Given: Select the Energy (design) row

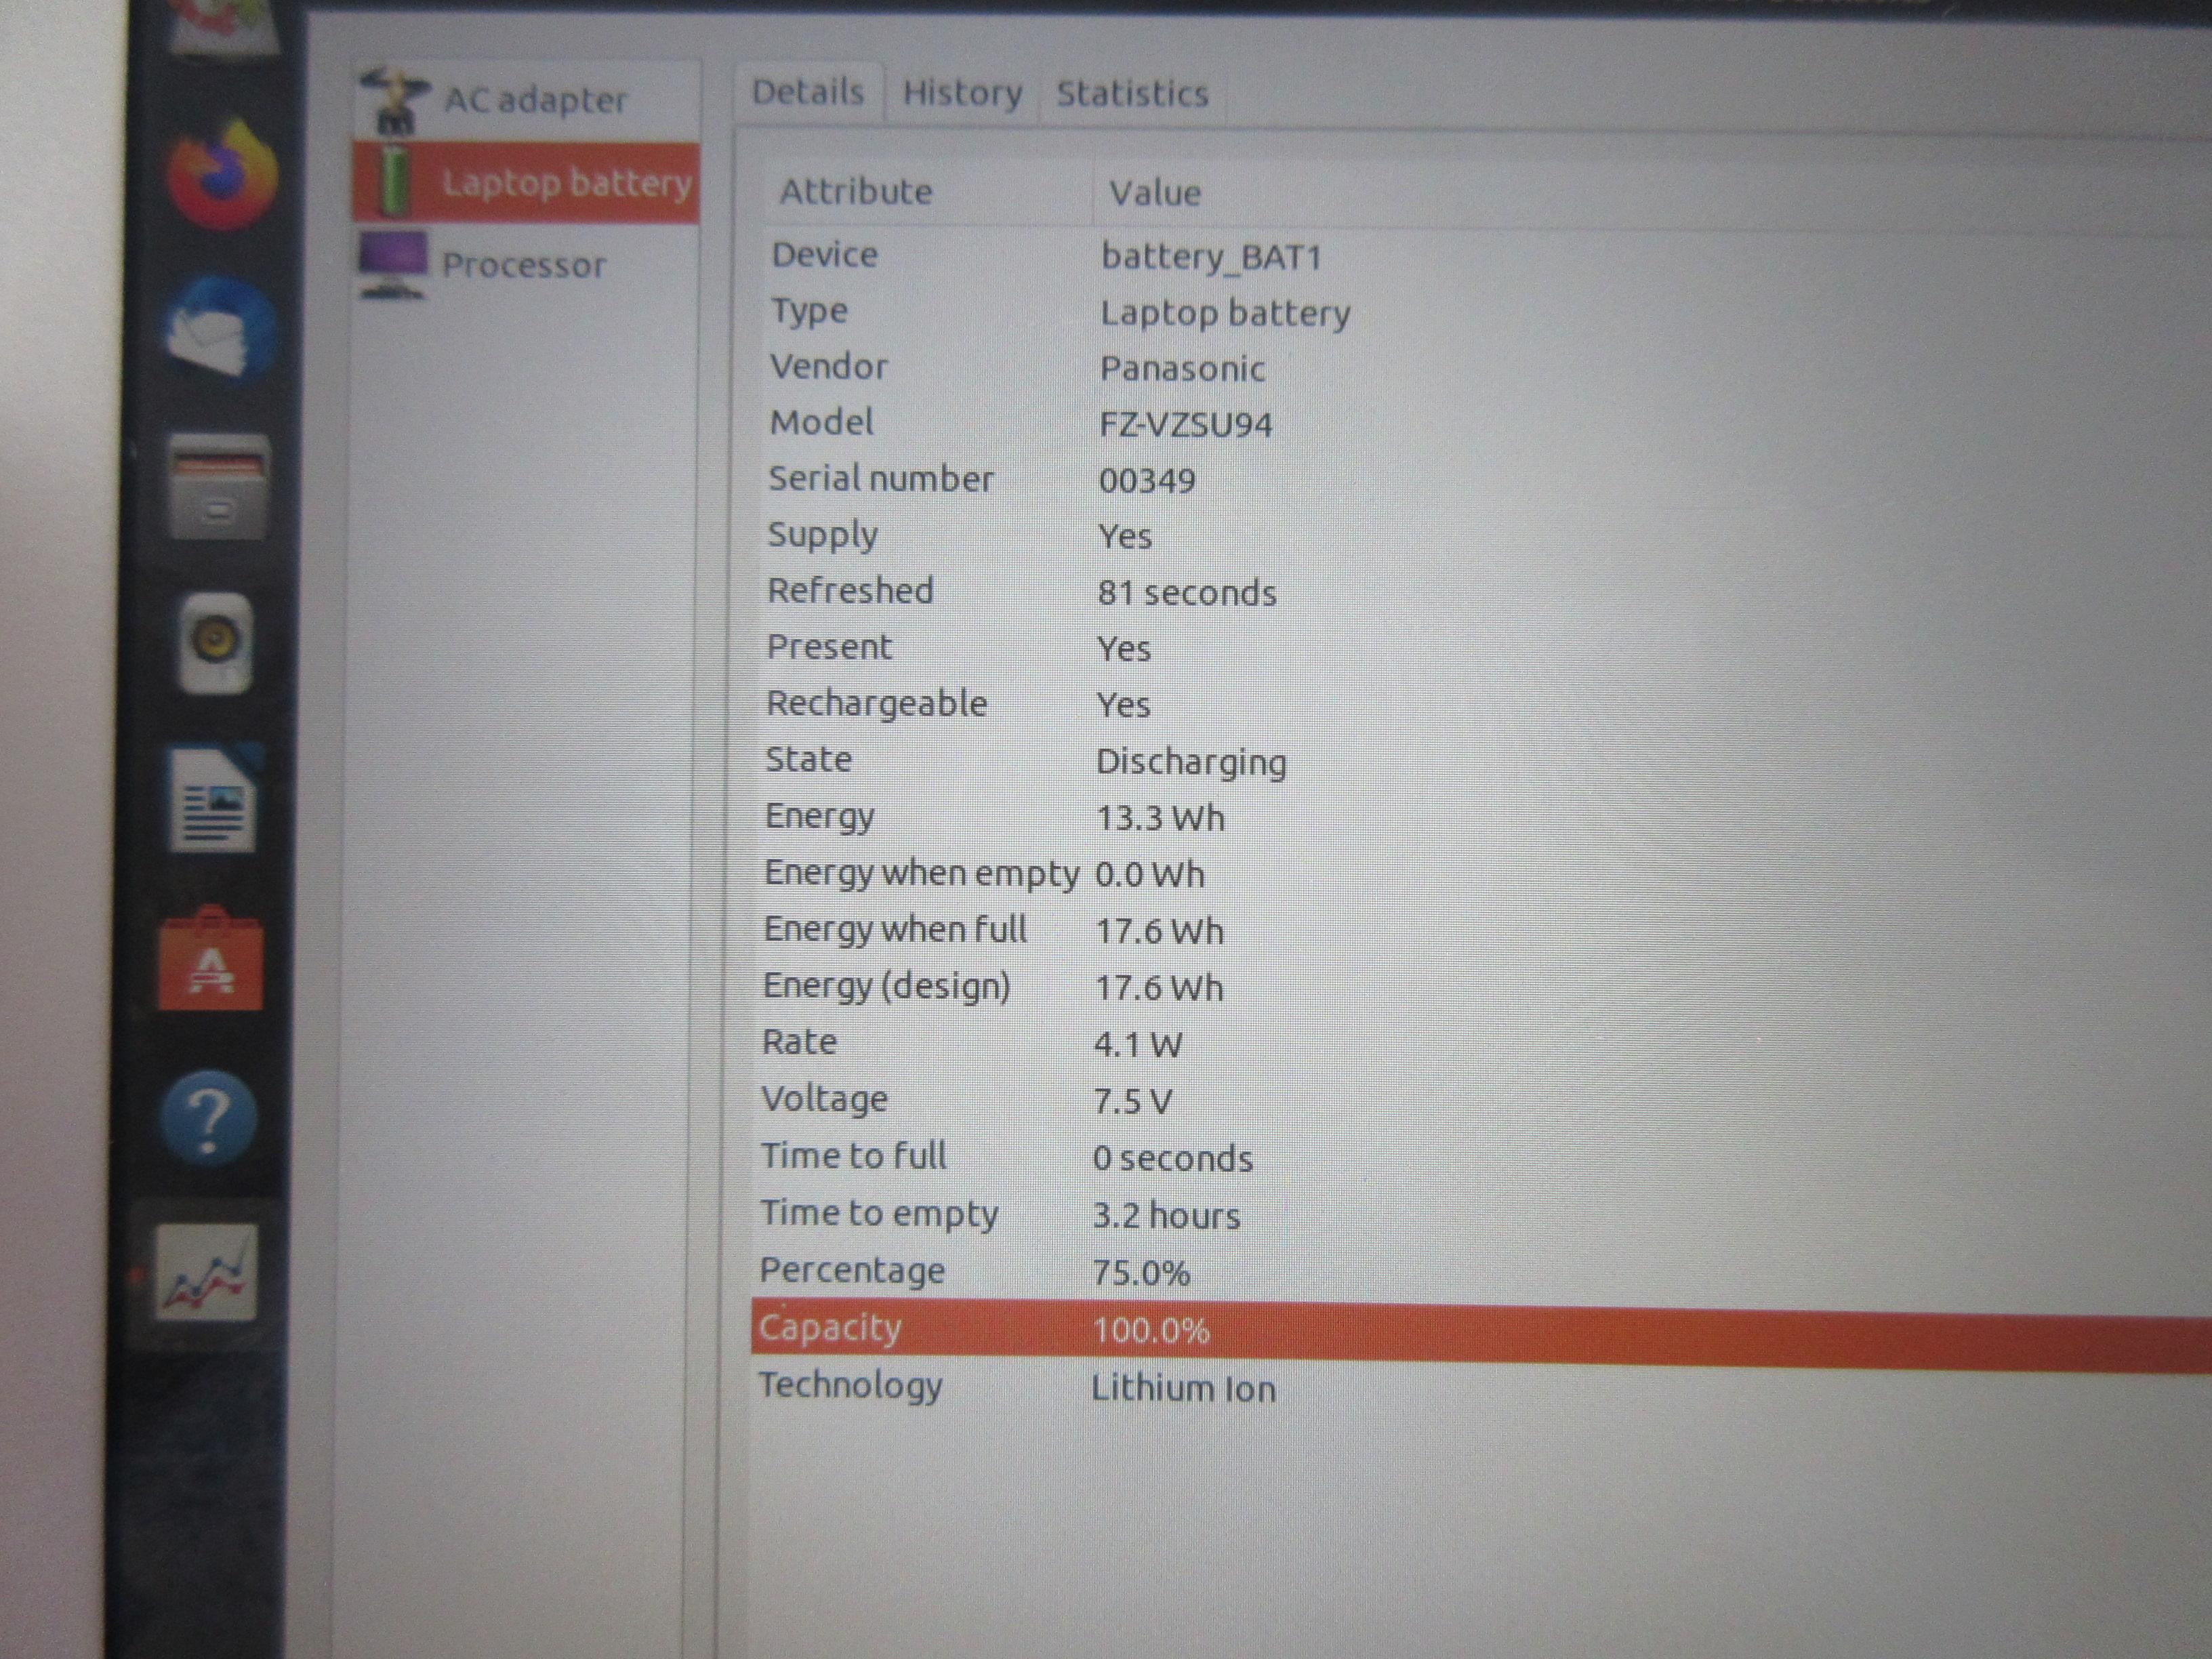Looking at the screenshot, I should (887, 987).
